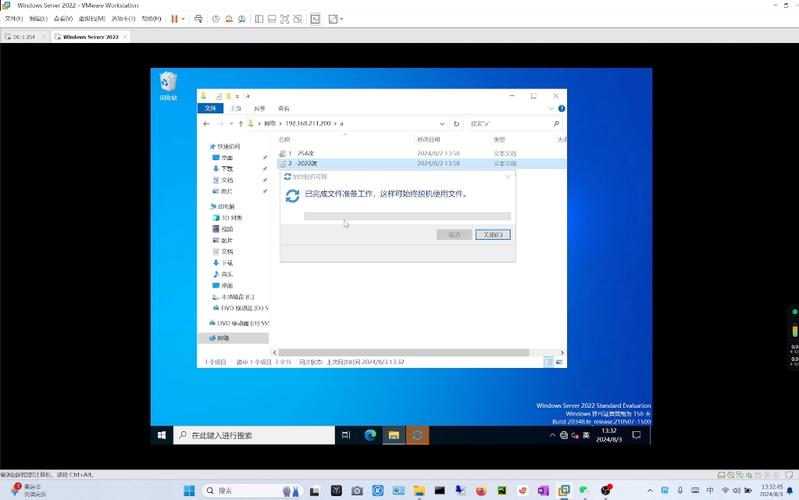799x500 pixels.
Task: Click the 关闭(C) button in sync dialog
Action: pos(493,234)
